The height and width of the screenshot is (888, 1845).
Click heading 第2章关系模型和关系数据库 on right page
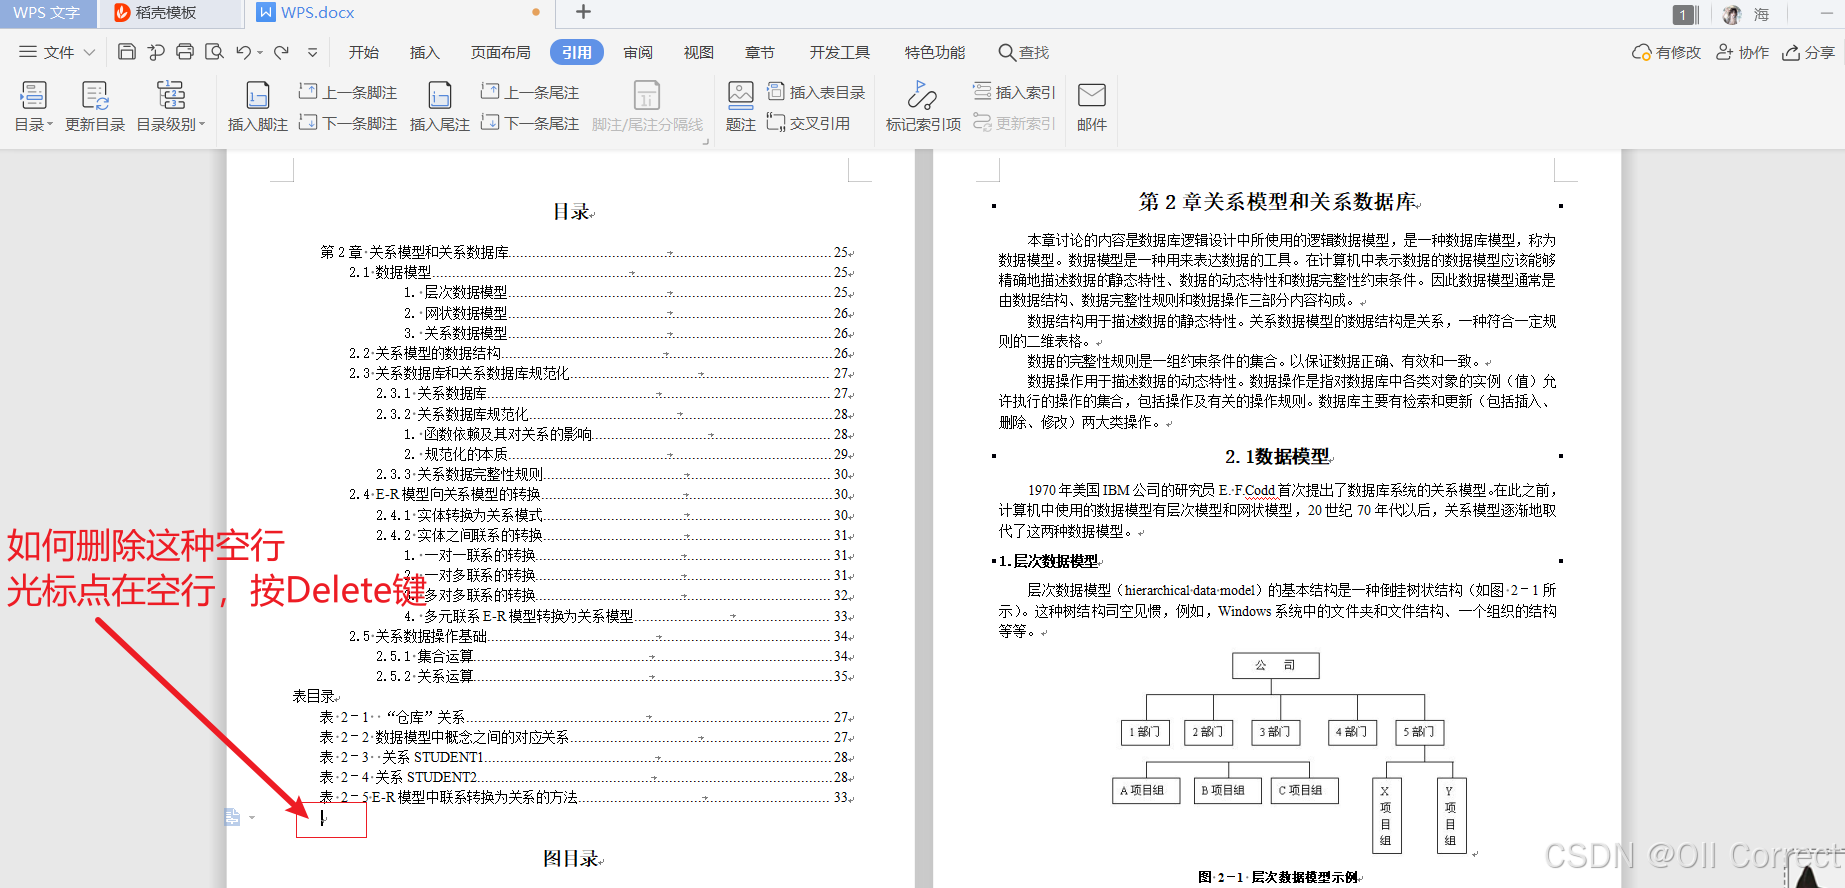point(1277,202)
